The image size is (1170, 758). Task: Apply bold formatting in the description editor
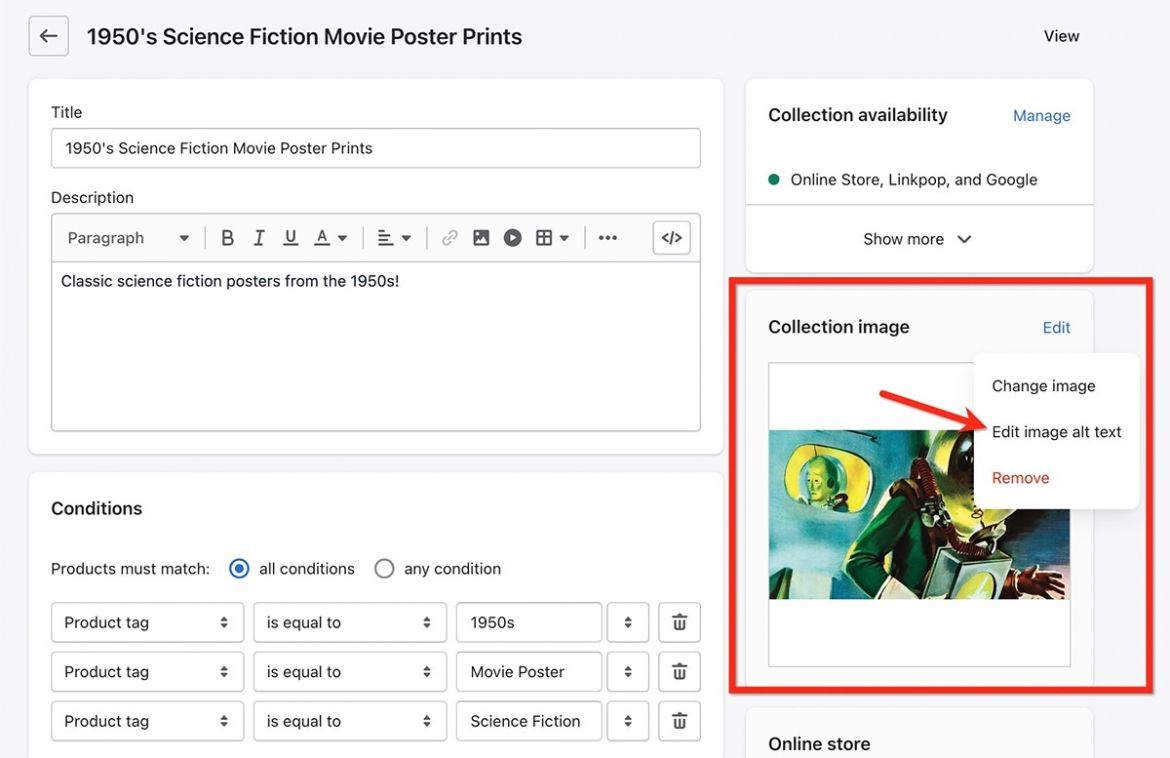227,237
